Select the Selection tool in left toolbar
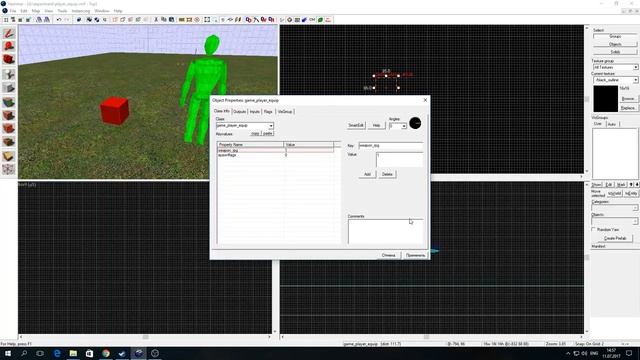This screenshot has height=360, width=640. point(9,33)
